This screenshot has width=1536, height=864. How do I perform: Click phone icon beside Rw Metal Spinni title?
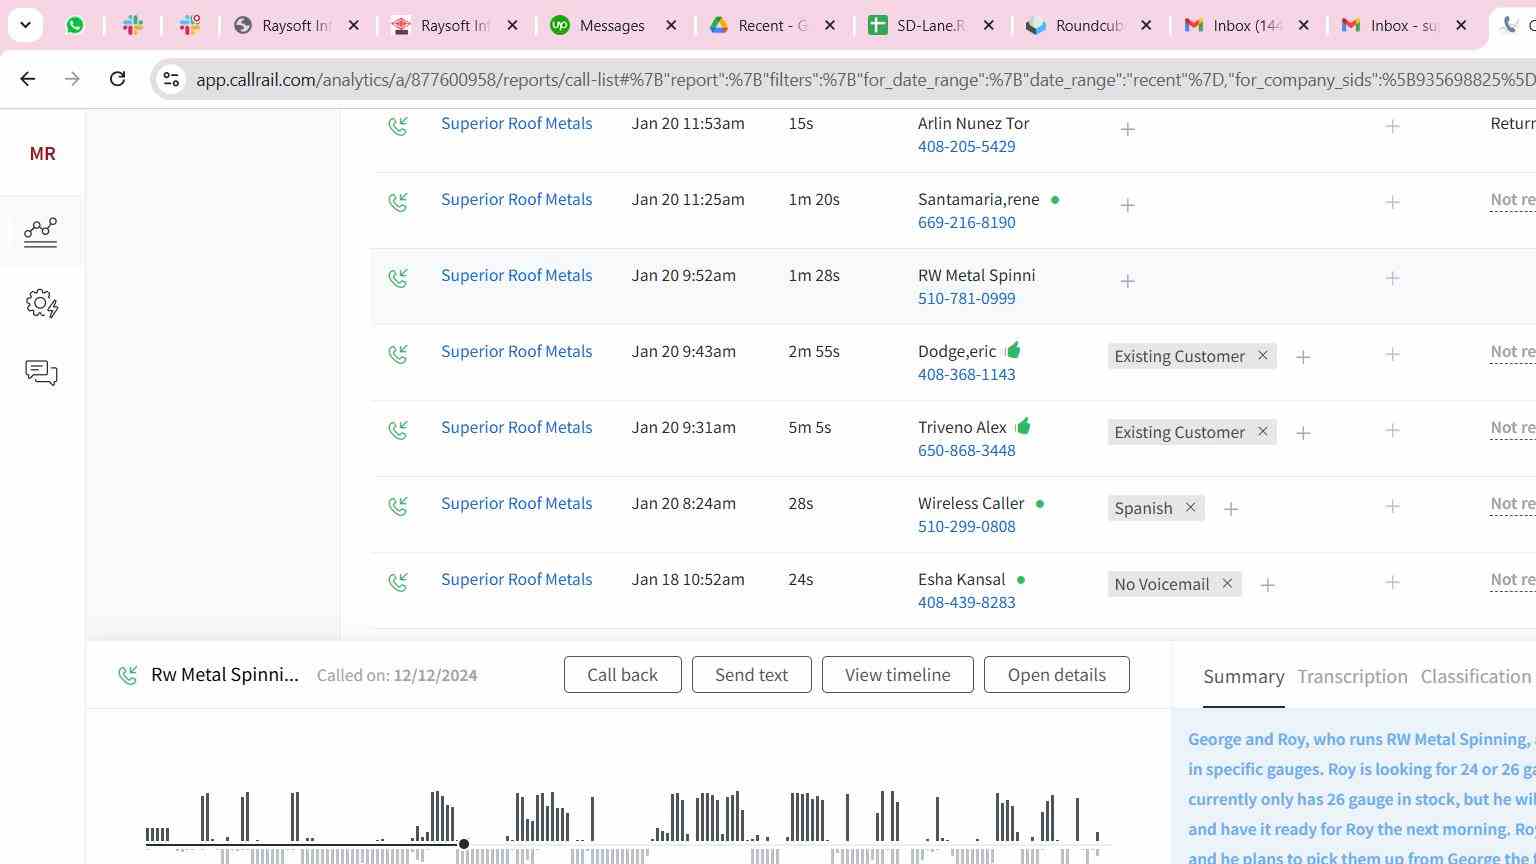pyautogui.click(x=127, y=676)
